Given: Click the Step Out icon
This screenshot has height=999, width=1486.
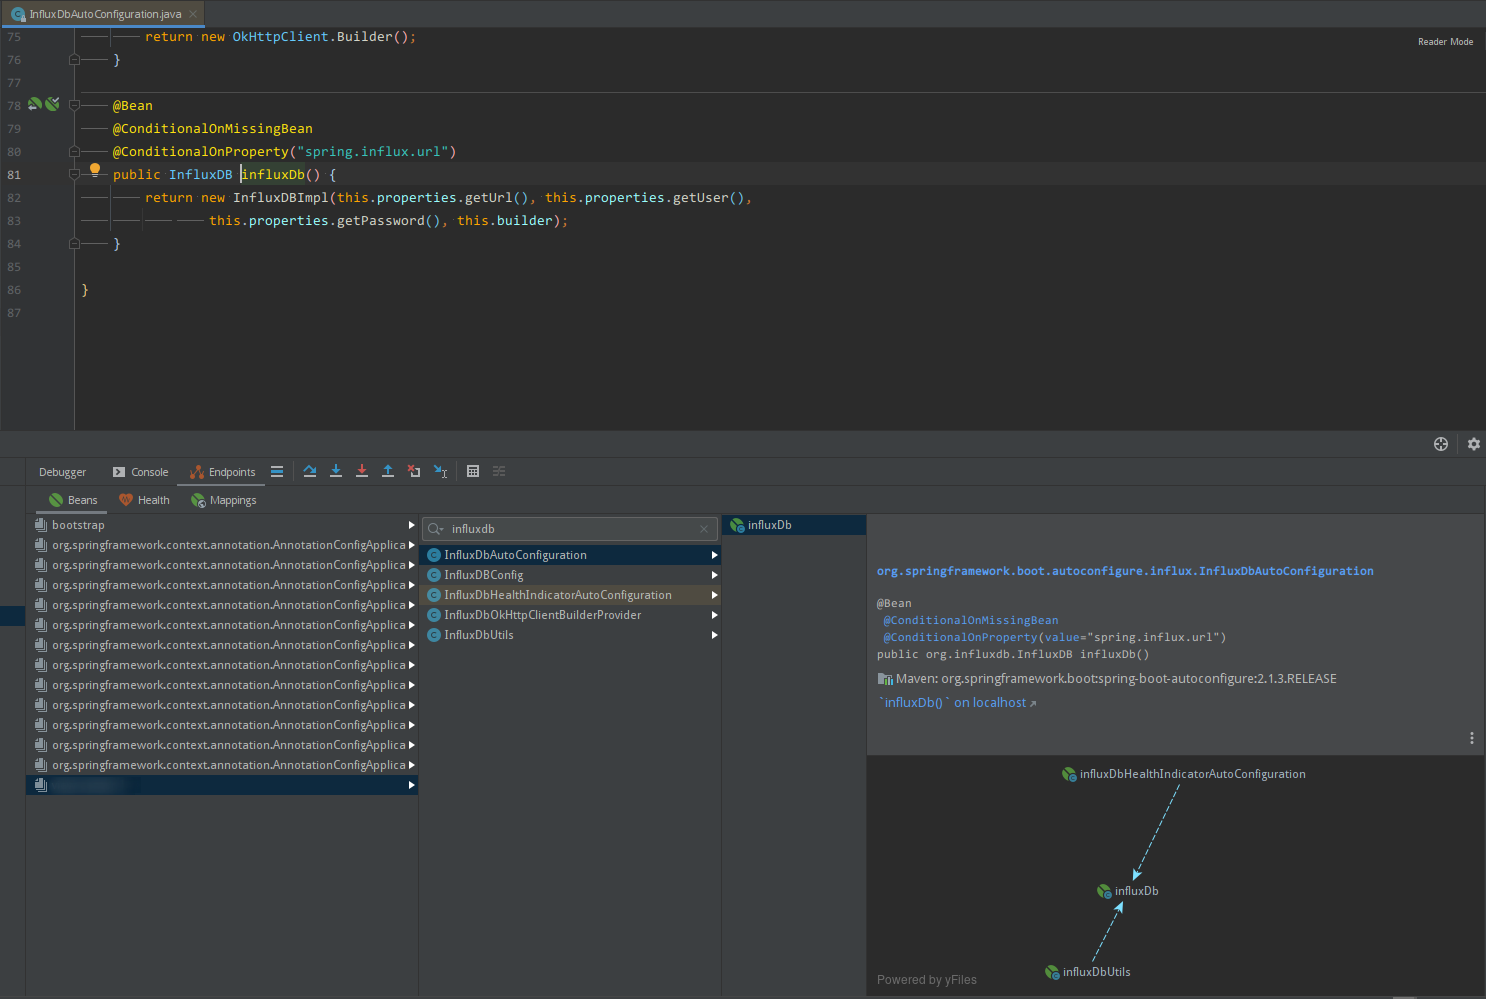Looking at the screenshot, I should [388, 471].
